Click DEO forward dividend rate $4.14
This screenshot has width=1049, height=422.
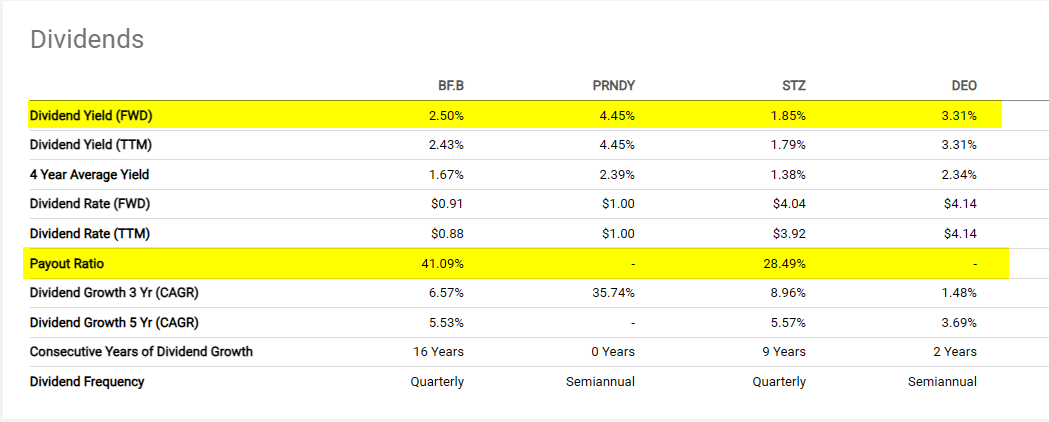(x=960, y=204)
